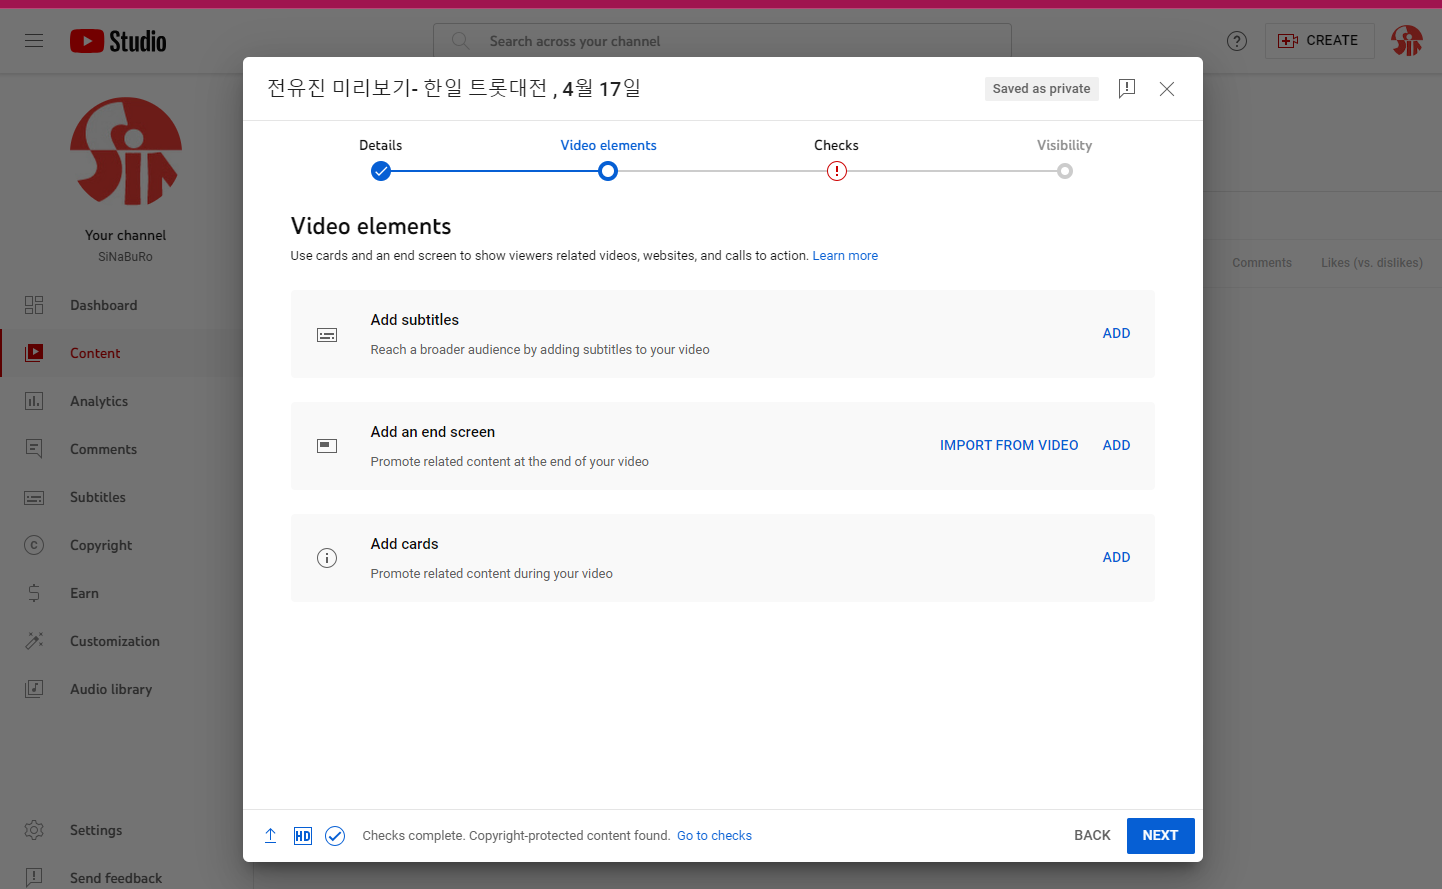Click the upload status arrow icon
Viewport: 1442px width, 889px height.
(270, 836)
